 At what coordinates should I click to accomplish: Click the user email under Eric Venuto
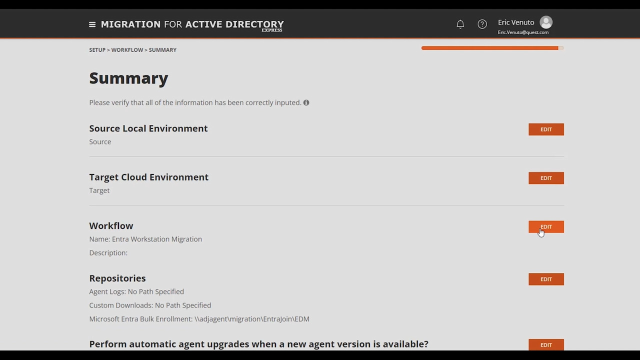point(523,32)
